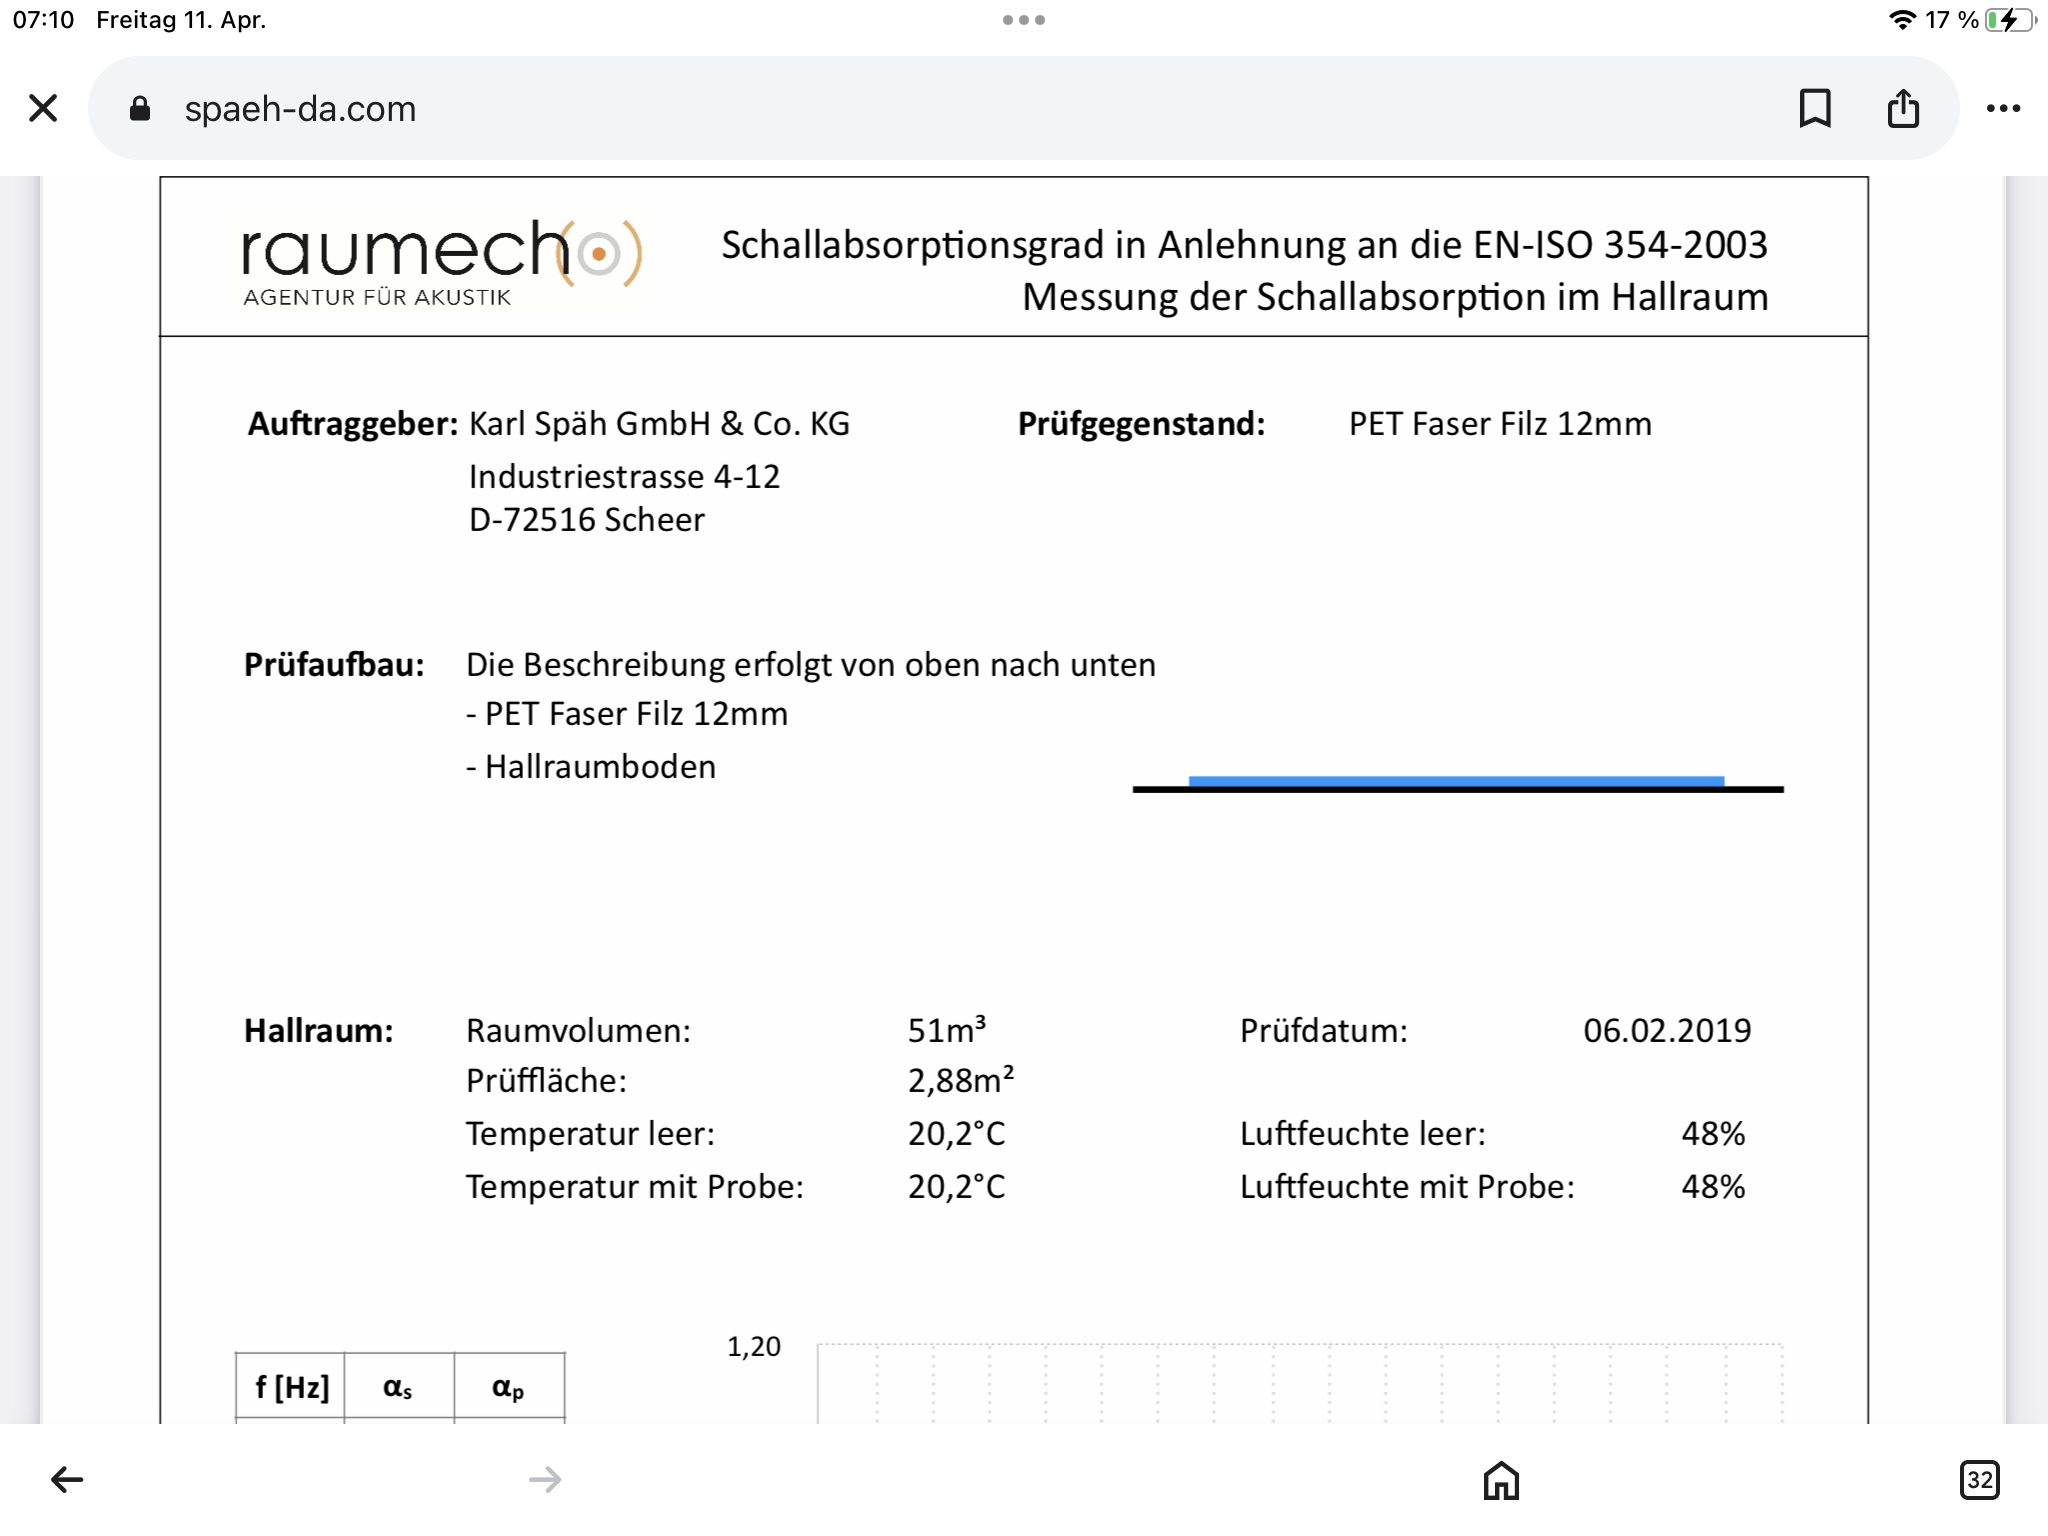The image size is (2048, 1536).
Task: Select the Temperatur leer value 20,2°C
Action: pyautogui.click(x=956, y=1134)
